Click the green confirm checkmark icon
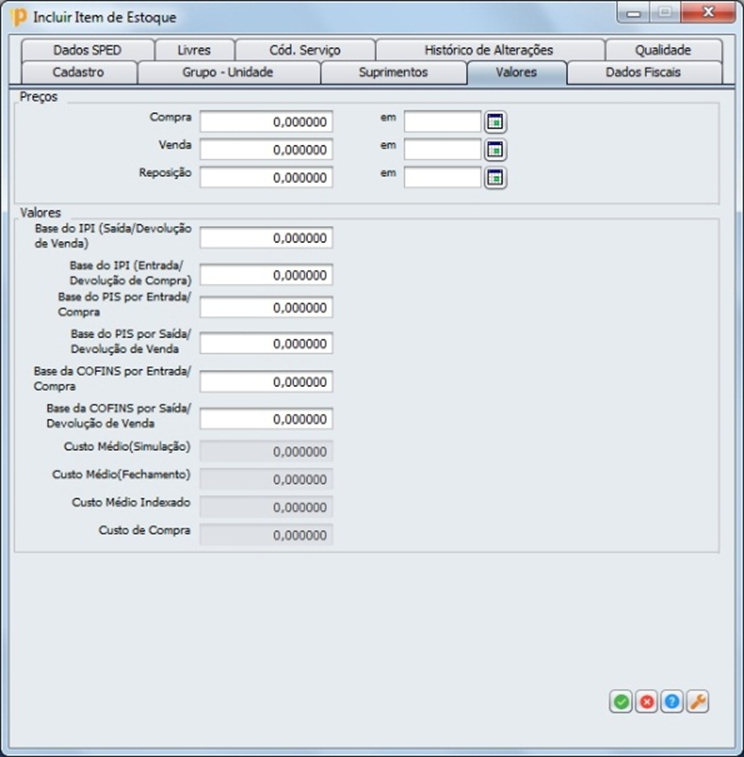This screenshot has height=757, width=744. (x=621, y=702)
